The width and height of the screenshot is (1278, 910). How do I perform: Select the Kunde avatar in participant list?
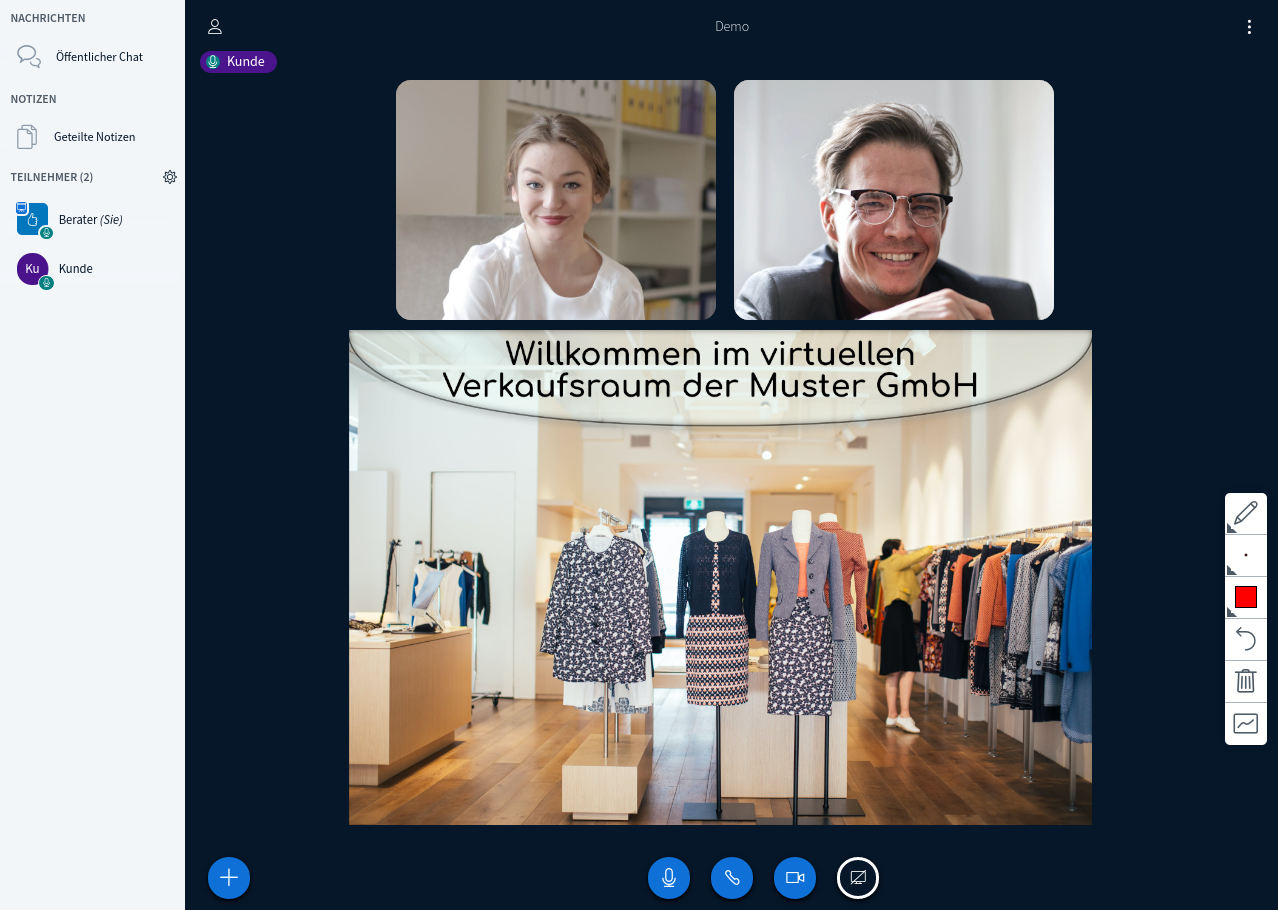[32, 269]
